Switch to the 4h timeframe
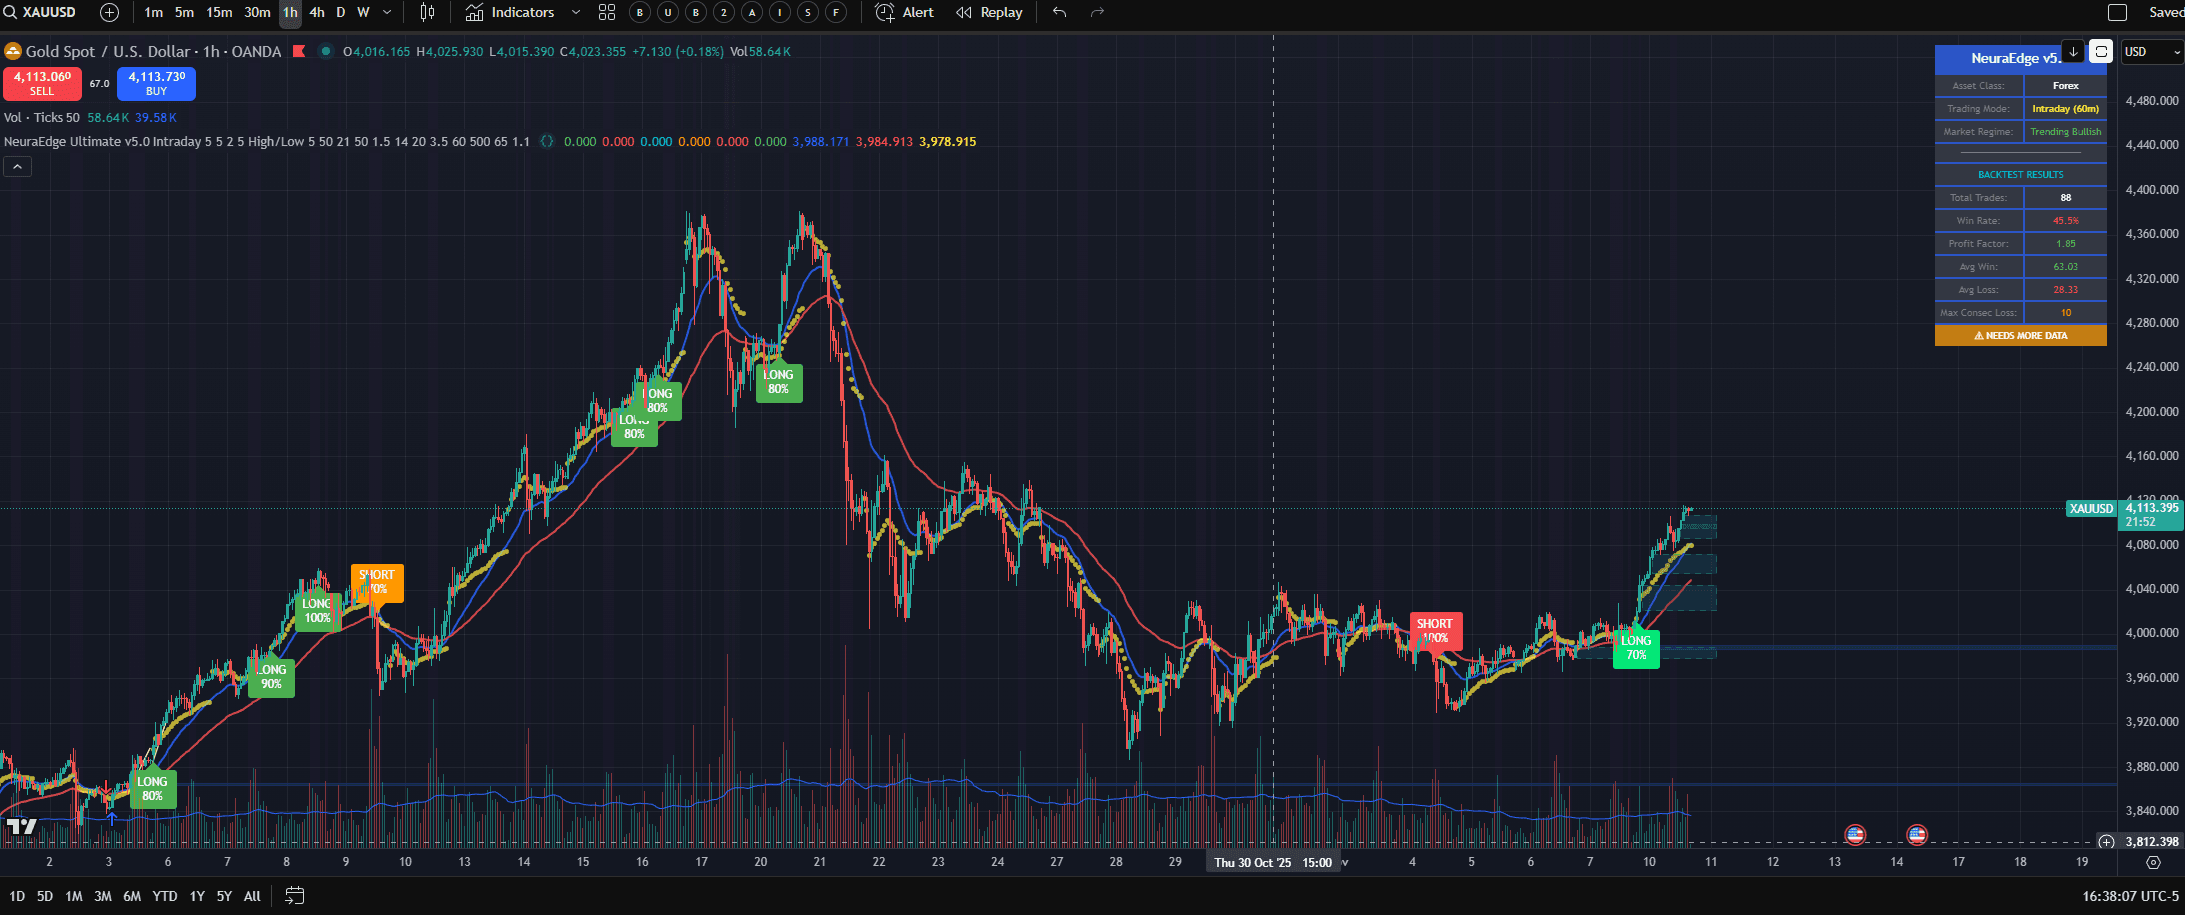Image resolution: width=2185 pixels, height=915 pixels. [316, 12]
